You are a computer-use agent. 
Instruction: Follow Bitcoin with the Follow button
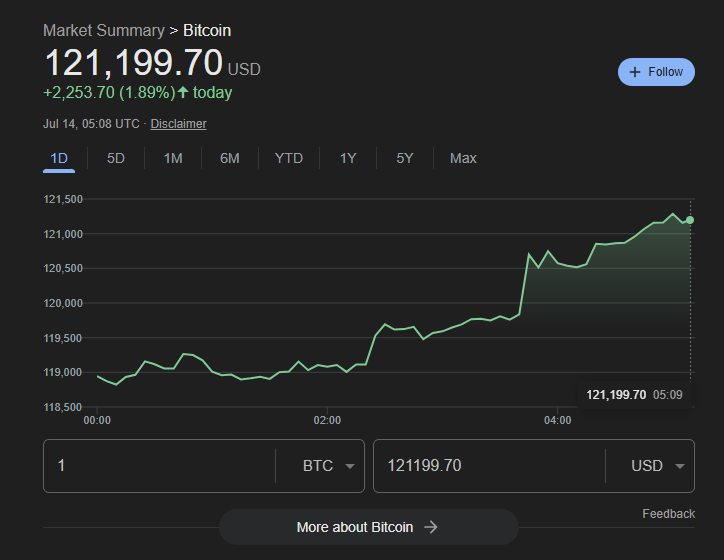[656, 72]
